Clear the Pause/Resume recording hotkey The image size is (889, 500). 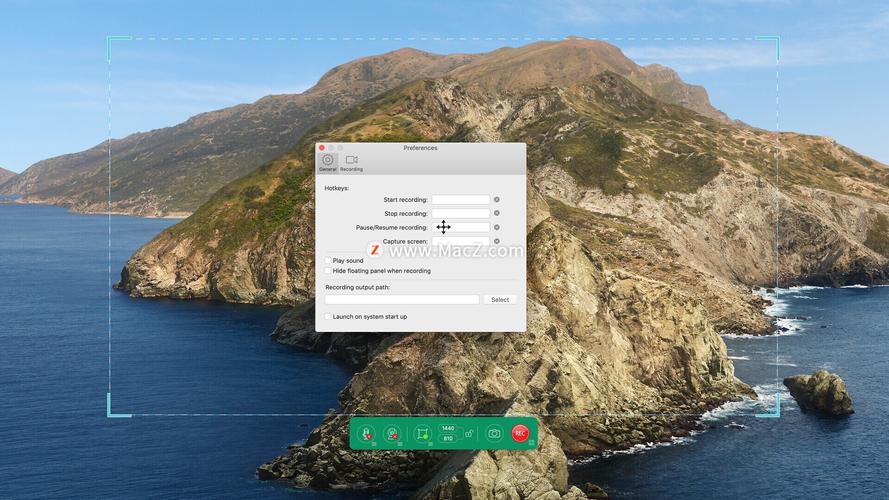(497, 227)
